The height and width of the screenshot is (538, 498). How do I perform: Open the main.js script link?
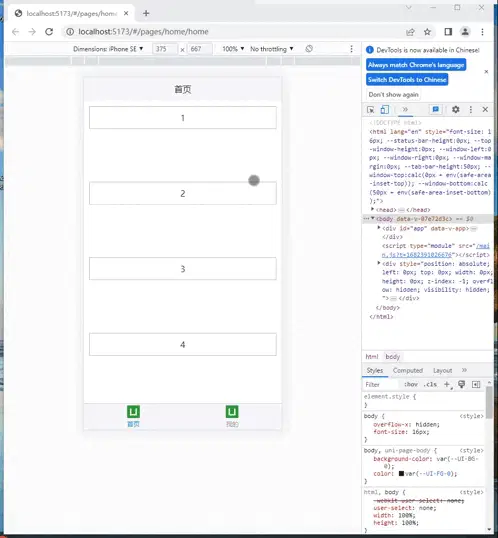point(436,250)
